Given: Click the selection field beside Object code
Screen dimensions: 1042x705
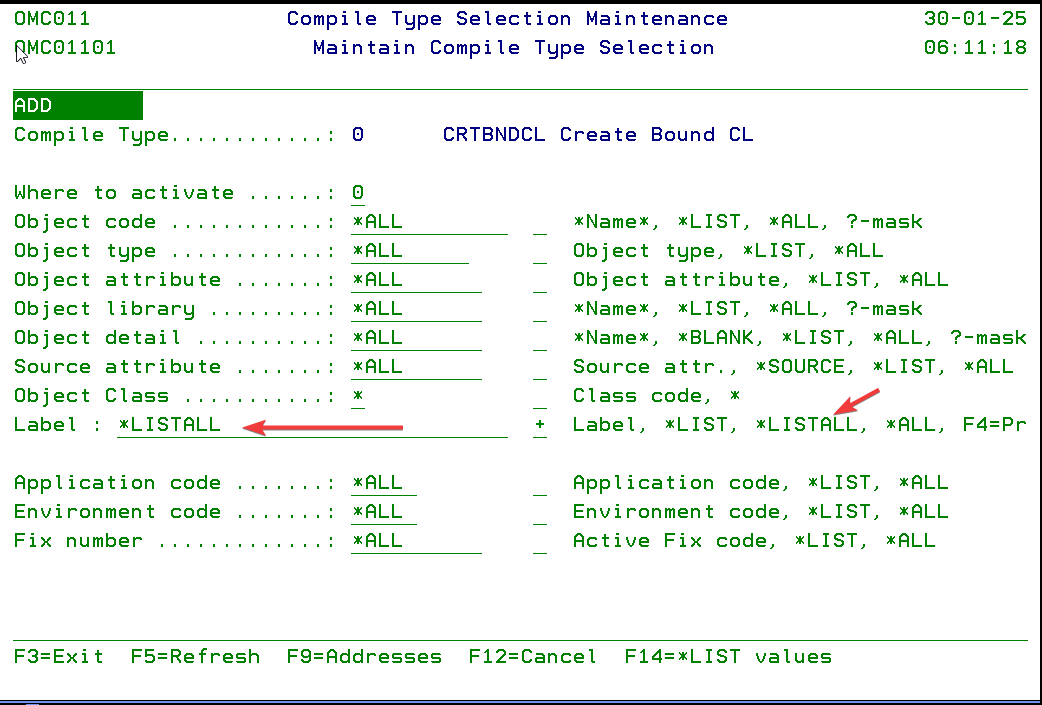Looking at the screenshot, I should tap(540, 222).
